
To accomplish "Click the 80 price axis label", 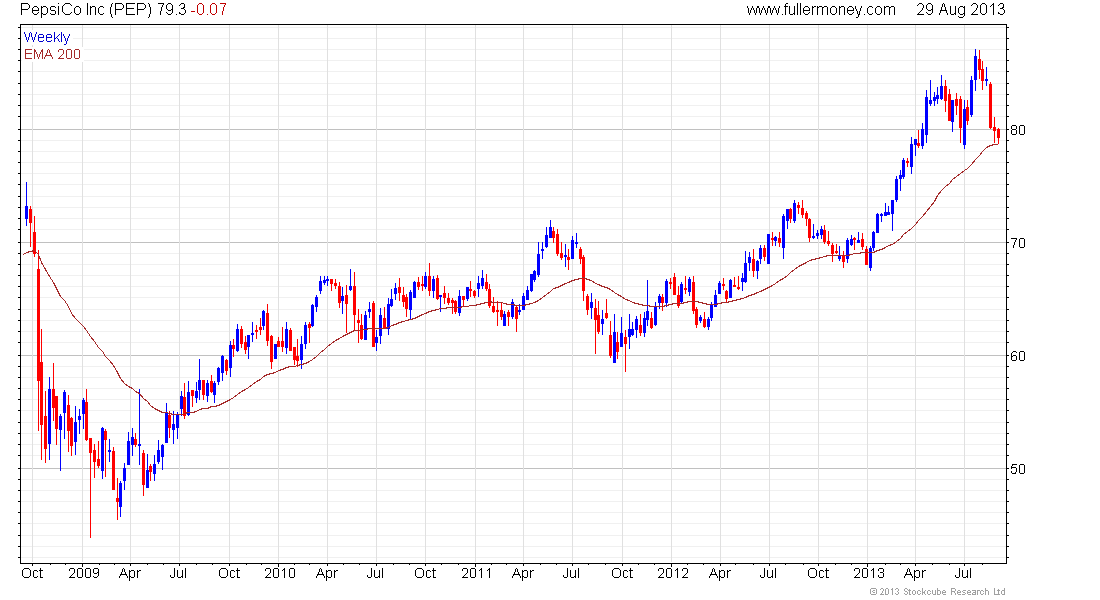I will pos(1018,130).
